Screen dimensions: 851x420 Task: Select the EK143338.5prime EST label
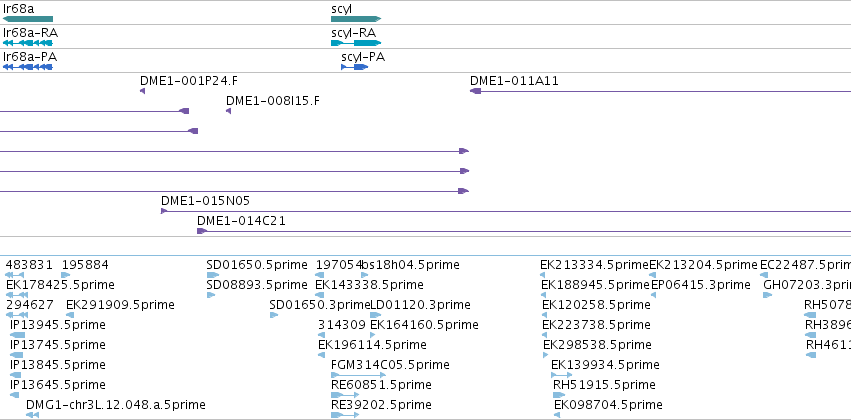(370, 285)
